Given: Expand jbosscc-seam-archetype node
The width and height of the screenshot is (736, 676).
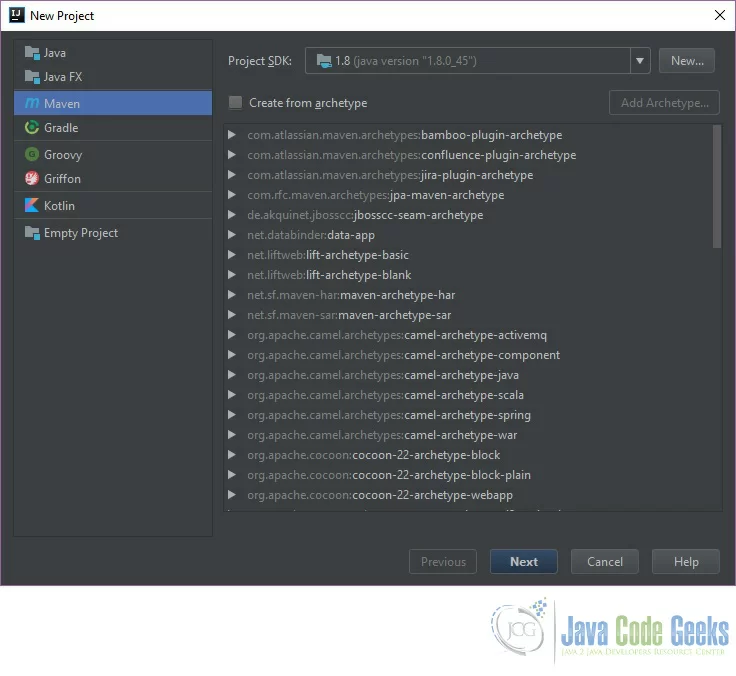Looking at the screenshot, I should [x=232, y=215].
